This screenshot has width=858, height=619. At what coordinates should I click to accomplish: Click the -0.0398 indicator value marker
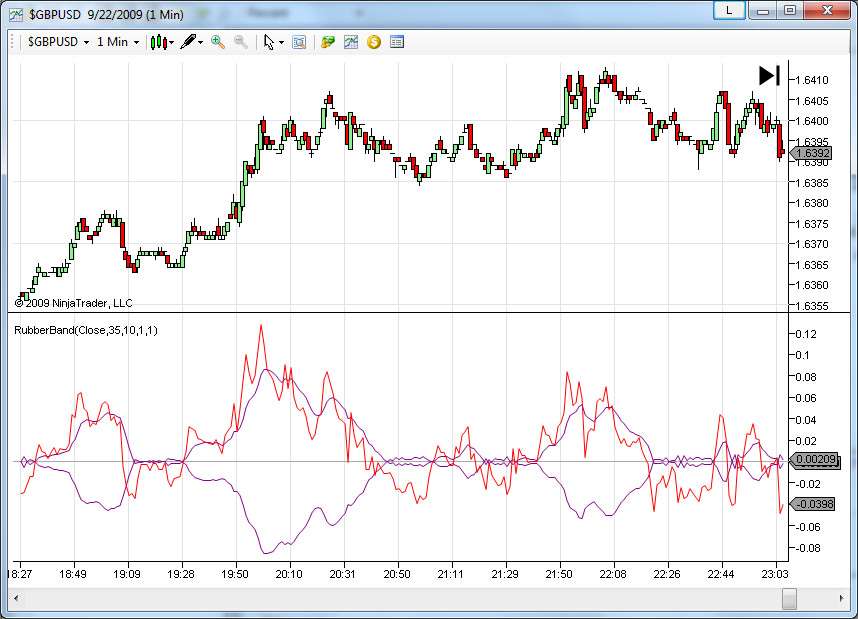click(x=813, y=504)
